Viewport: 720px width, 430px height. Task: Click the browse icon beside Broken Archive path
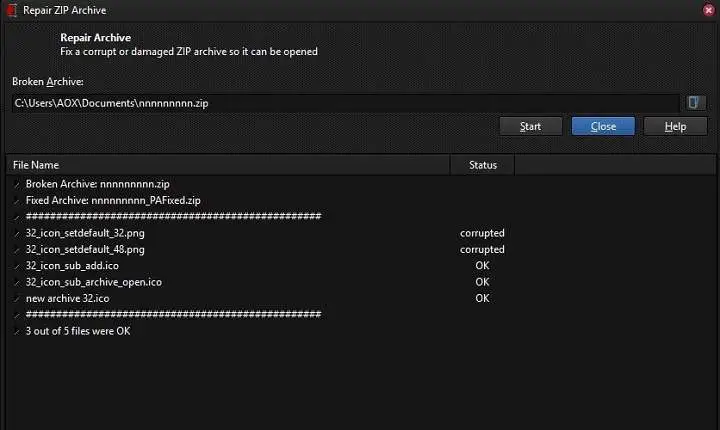(695, 103)
